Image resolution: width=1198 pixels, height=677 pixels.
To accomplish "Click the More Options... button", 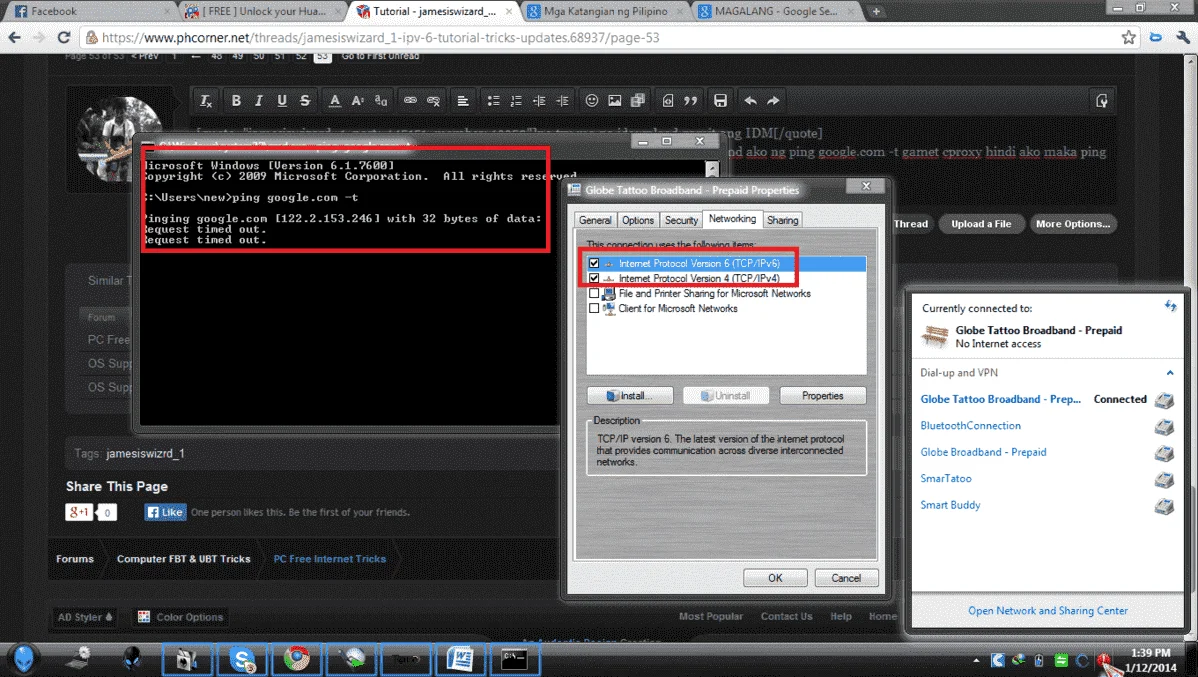I will point(1073,224).
